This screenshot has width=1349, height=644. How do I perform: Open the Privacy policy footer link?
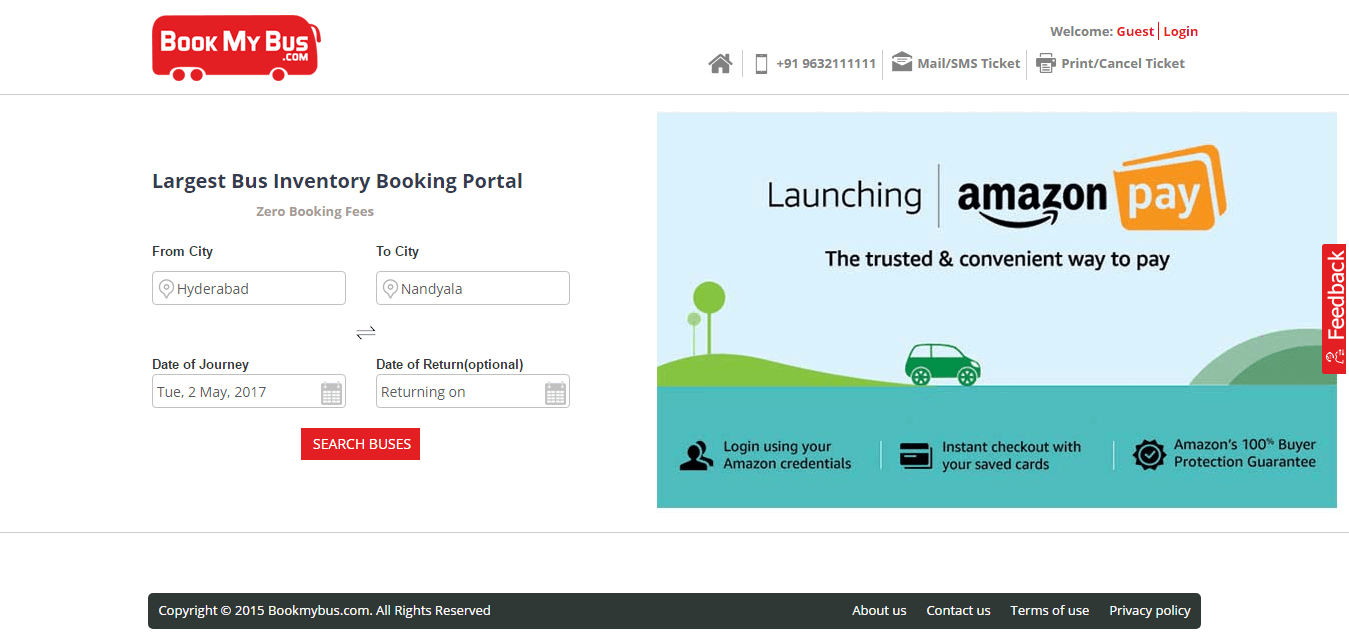click(1150, 610)
